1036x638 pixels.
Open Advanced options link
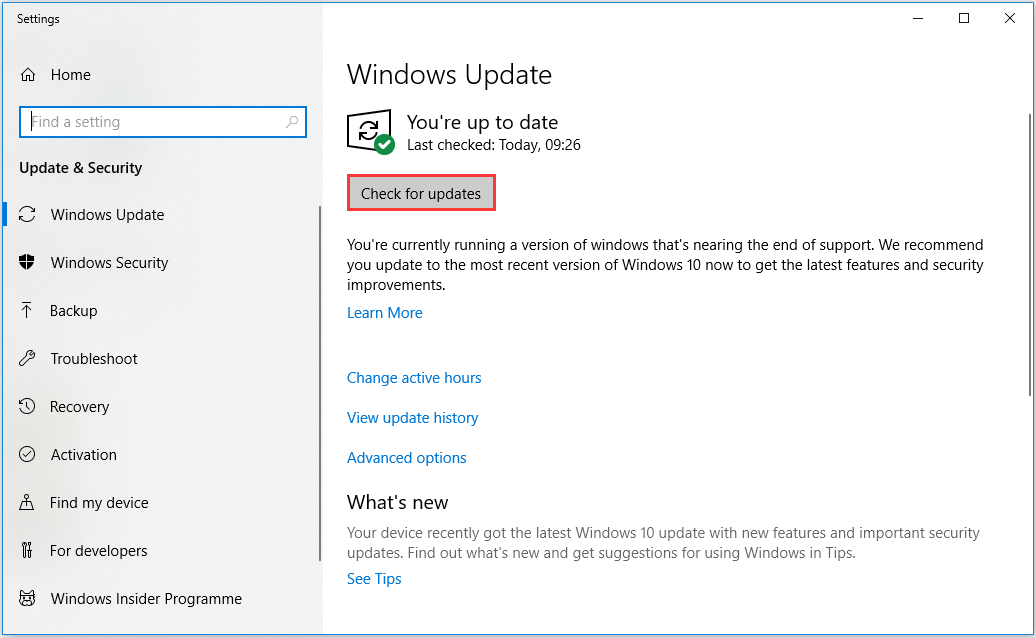(x=406, y=458)
